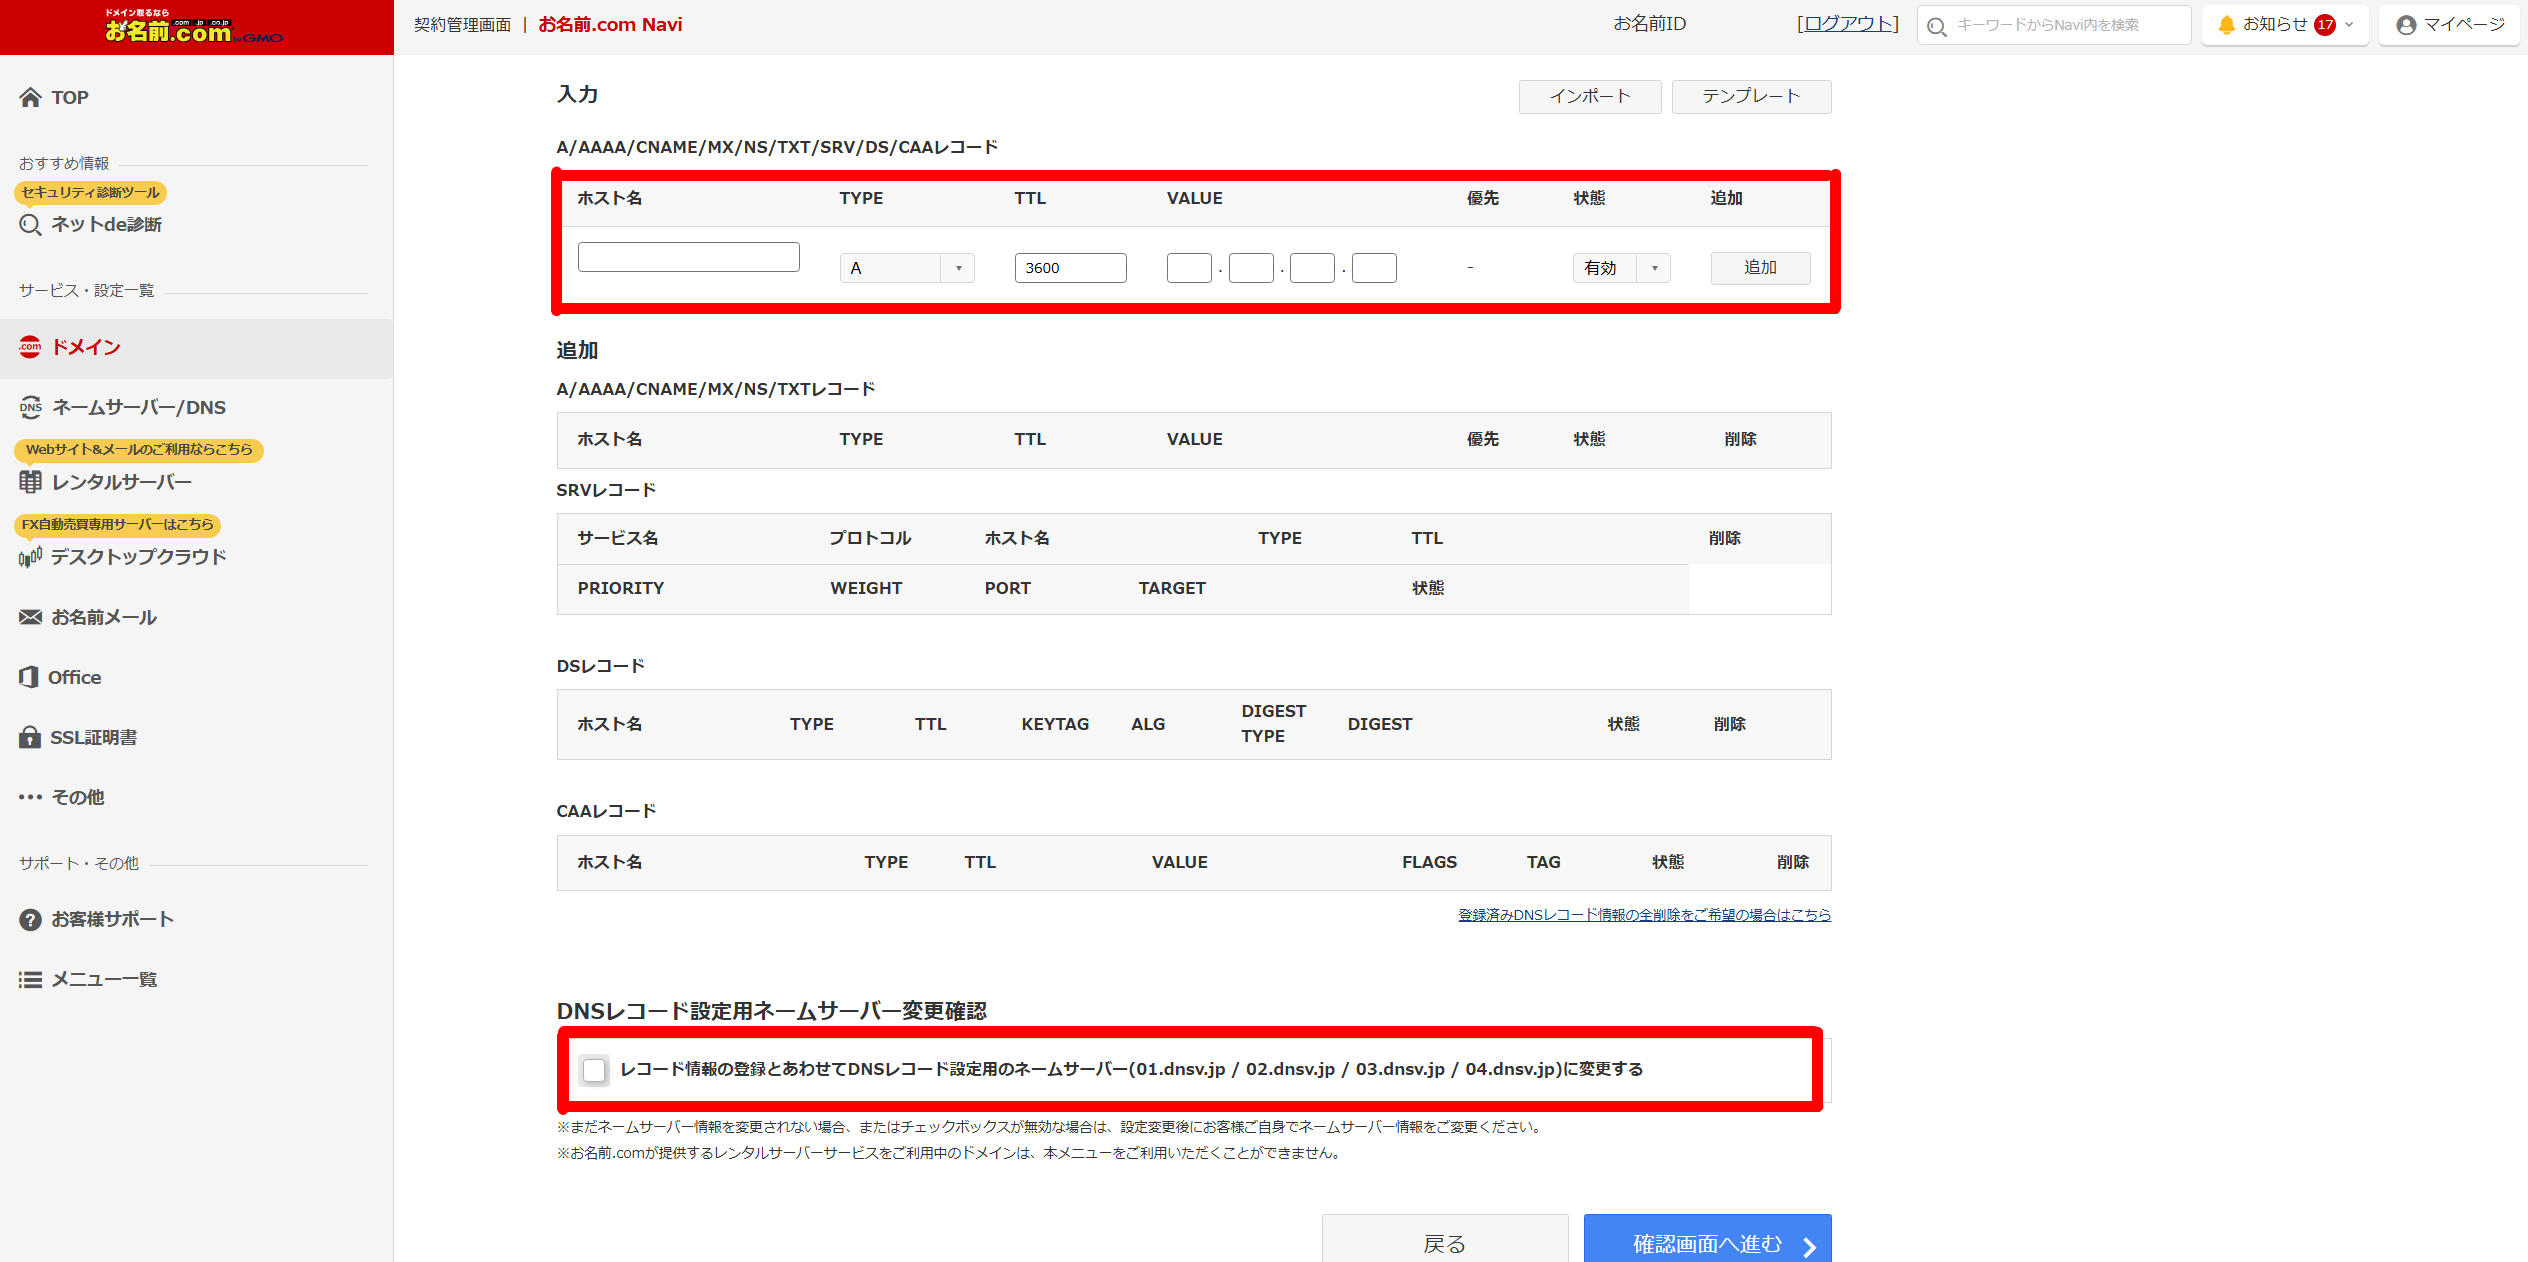Image resolution: width=2528 pixels, height=1262 pixels.
Task: Click the TOP home icon
Action: (x=30, y=97)
